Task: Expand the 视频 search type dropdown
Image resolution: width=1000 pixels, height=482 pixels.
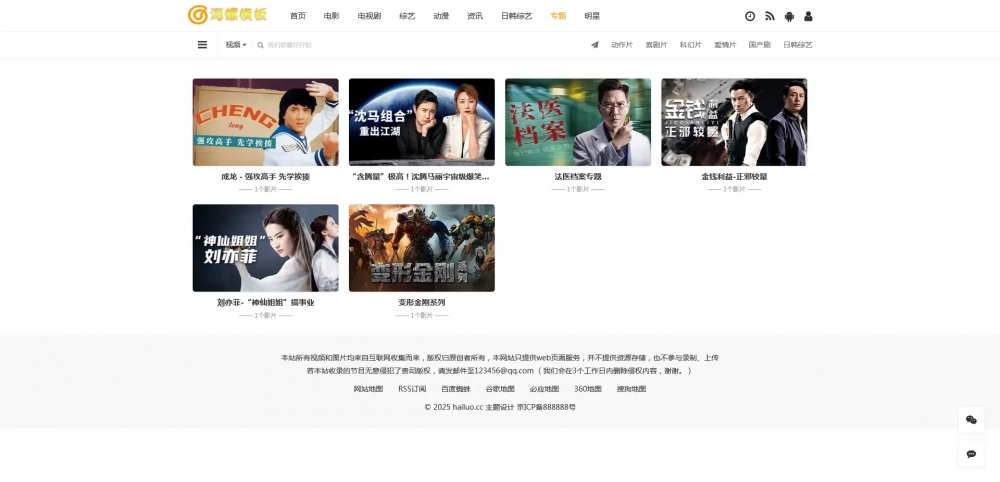Action: tap(236, 45)
